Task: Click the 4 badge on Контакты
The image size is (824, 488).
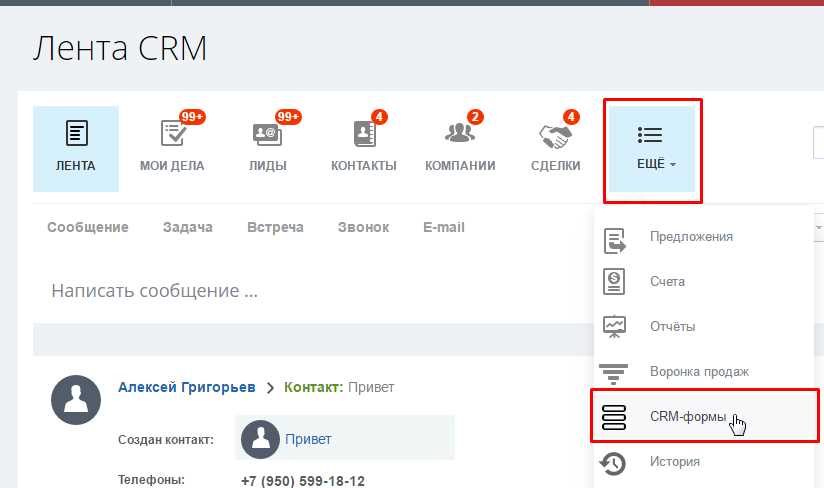Action: [379, 117]
